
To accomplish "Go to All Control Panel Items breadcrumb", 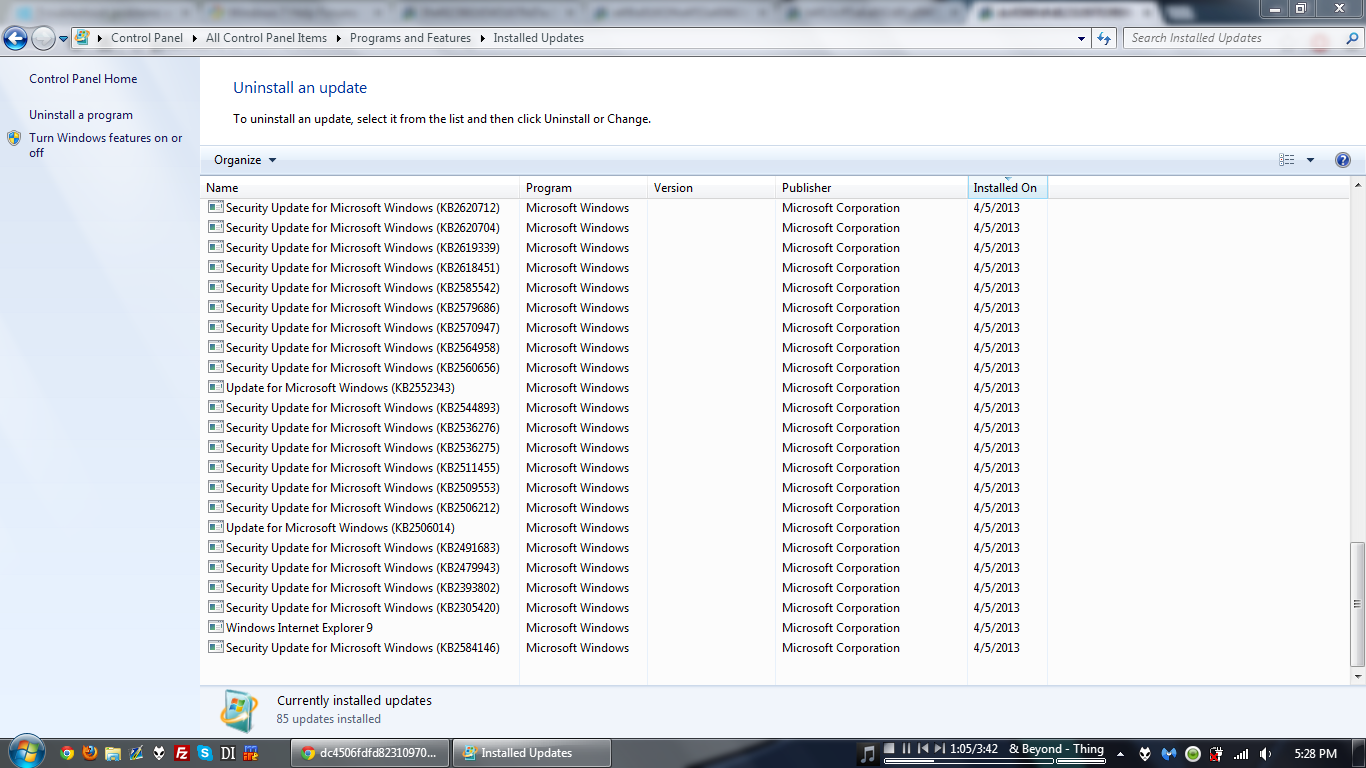I will (x=266, y=38).
